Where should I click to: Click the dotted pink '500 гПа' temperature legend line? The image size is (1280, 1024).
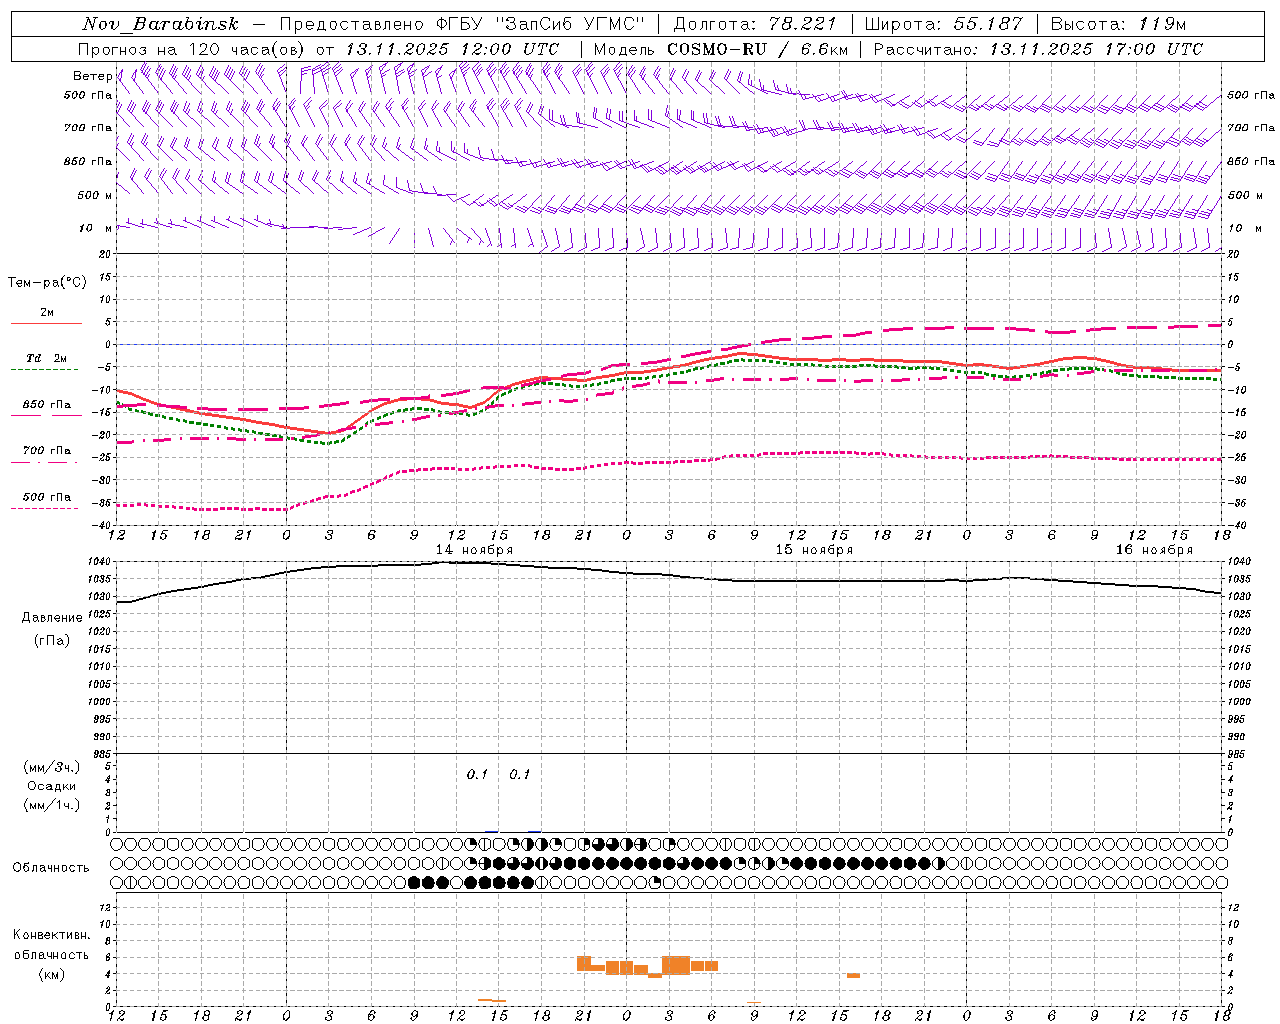coord(45,509)
